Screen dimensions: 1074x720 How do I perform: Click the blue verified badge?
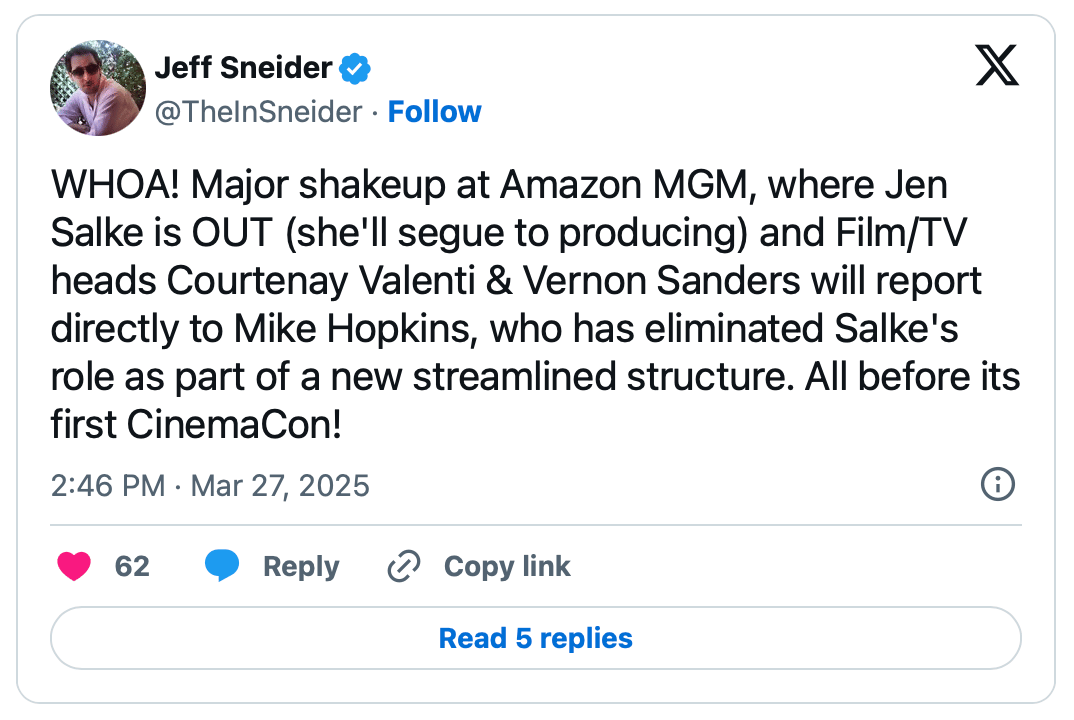(x=356, y=69)
